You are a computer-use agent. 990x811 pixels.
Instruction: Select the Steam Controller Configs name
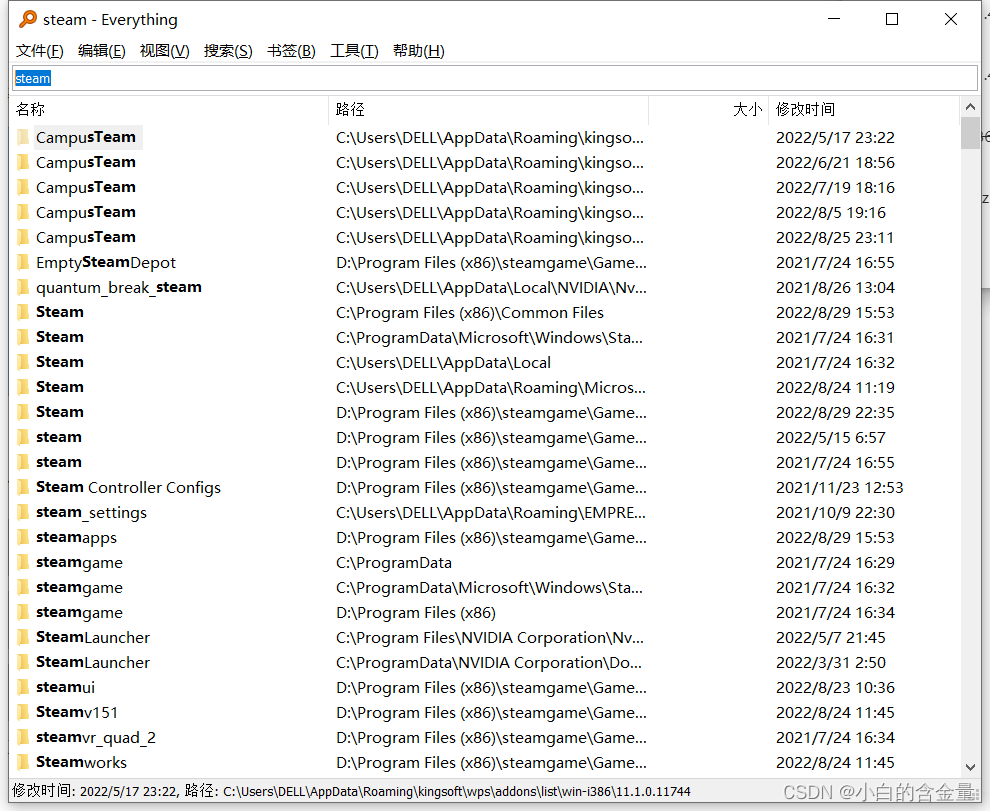coord(128,488)
